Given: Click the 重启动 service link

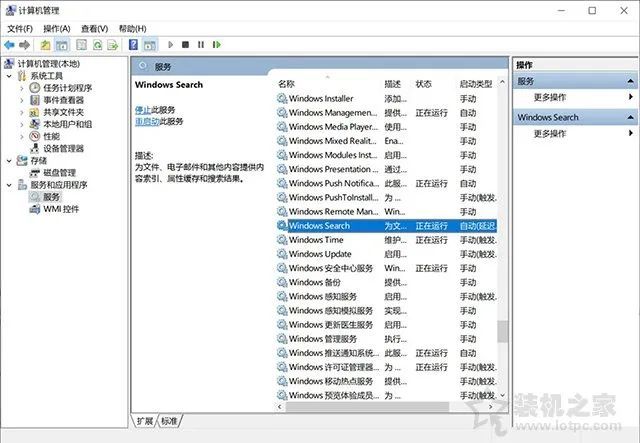Looking at the screenshot, I should click(146, 121).
